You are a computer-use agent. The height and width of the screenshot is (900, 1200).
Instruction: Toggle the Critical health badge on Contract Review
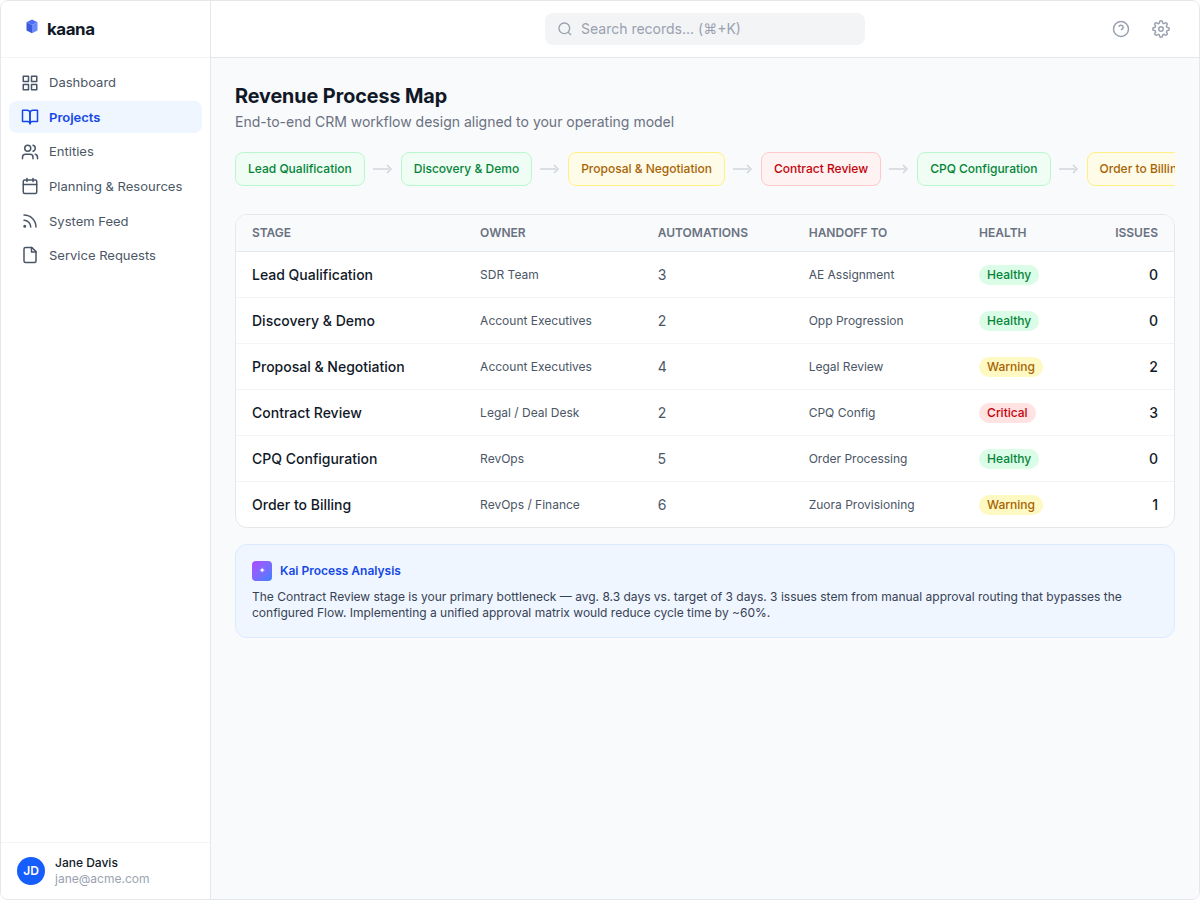[x=1006, y=412]
